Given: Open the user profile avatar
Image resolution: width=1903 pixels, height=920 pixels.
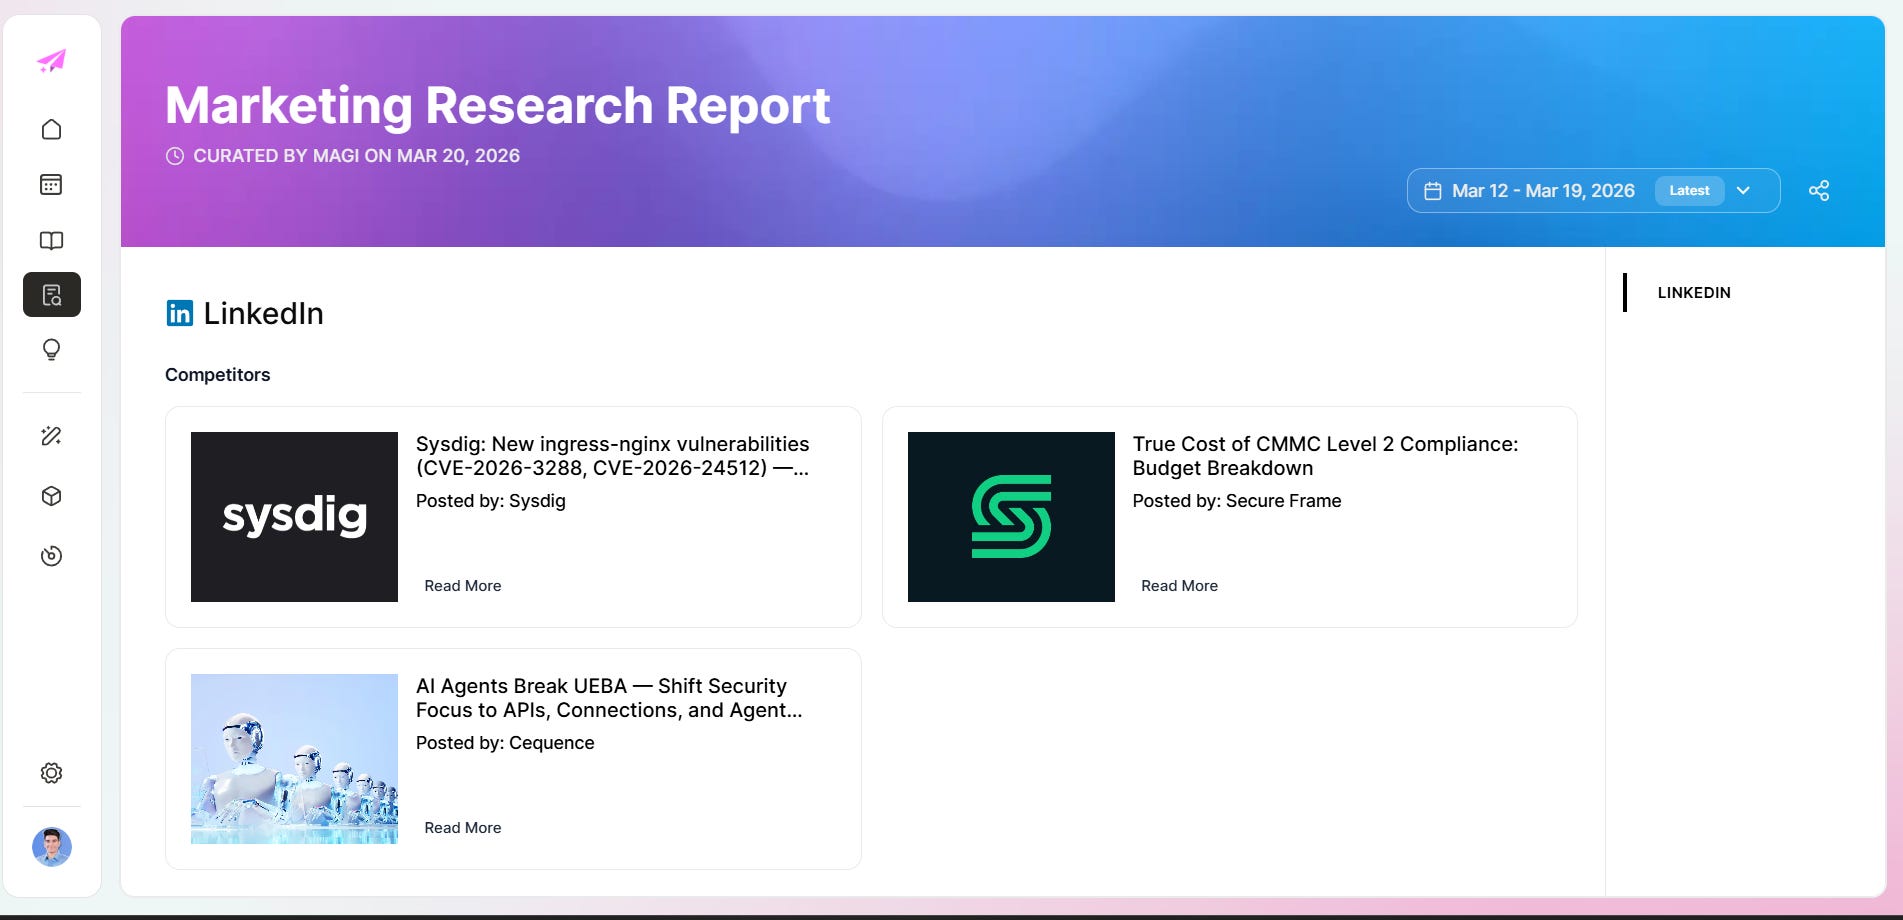Looking at the screenshot, I should pos(52,847).
